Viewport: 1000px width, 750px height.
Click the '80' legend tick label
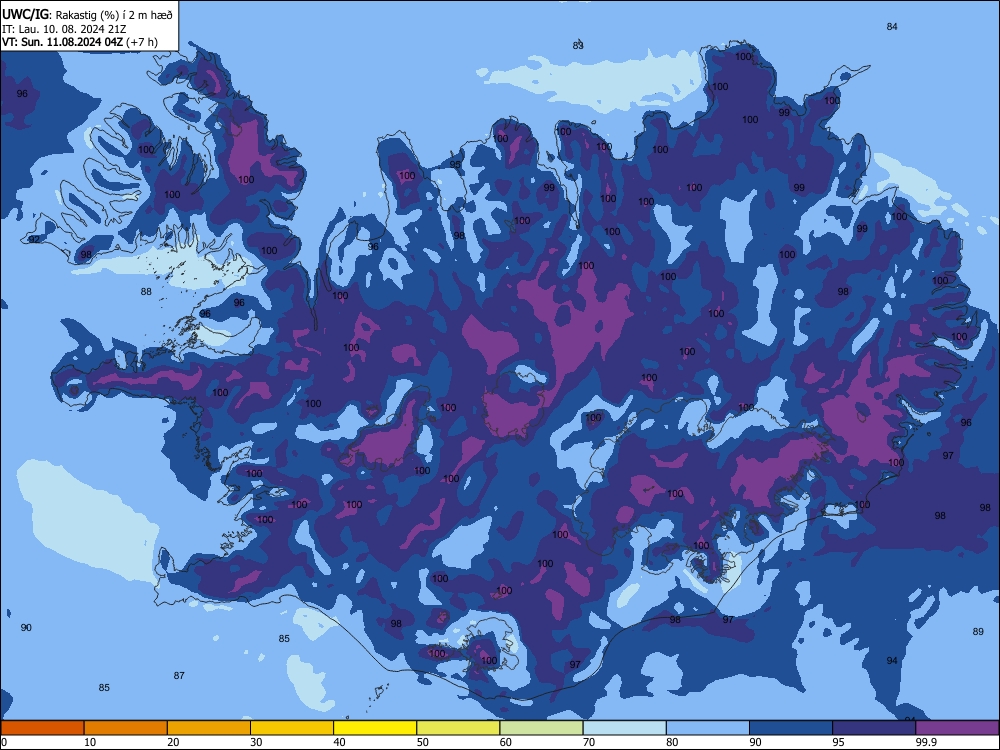coord(672,742)
